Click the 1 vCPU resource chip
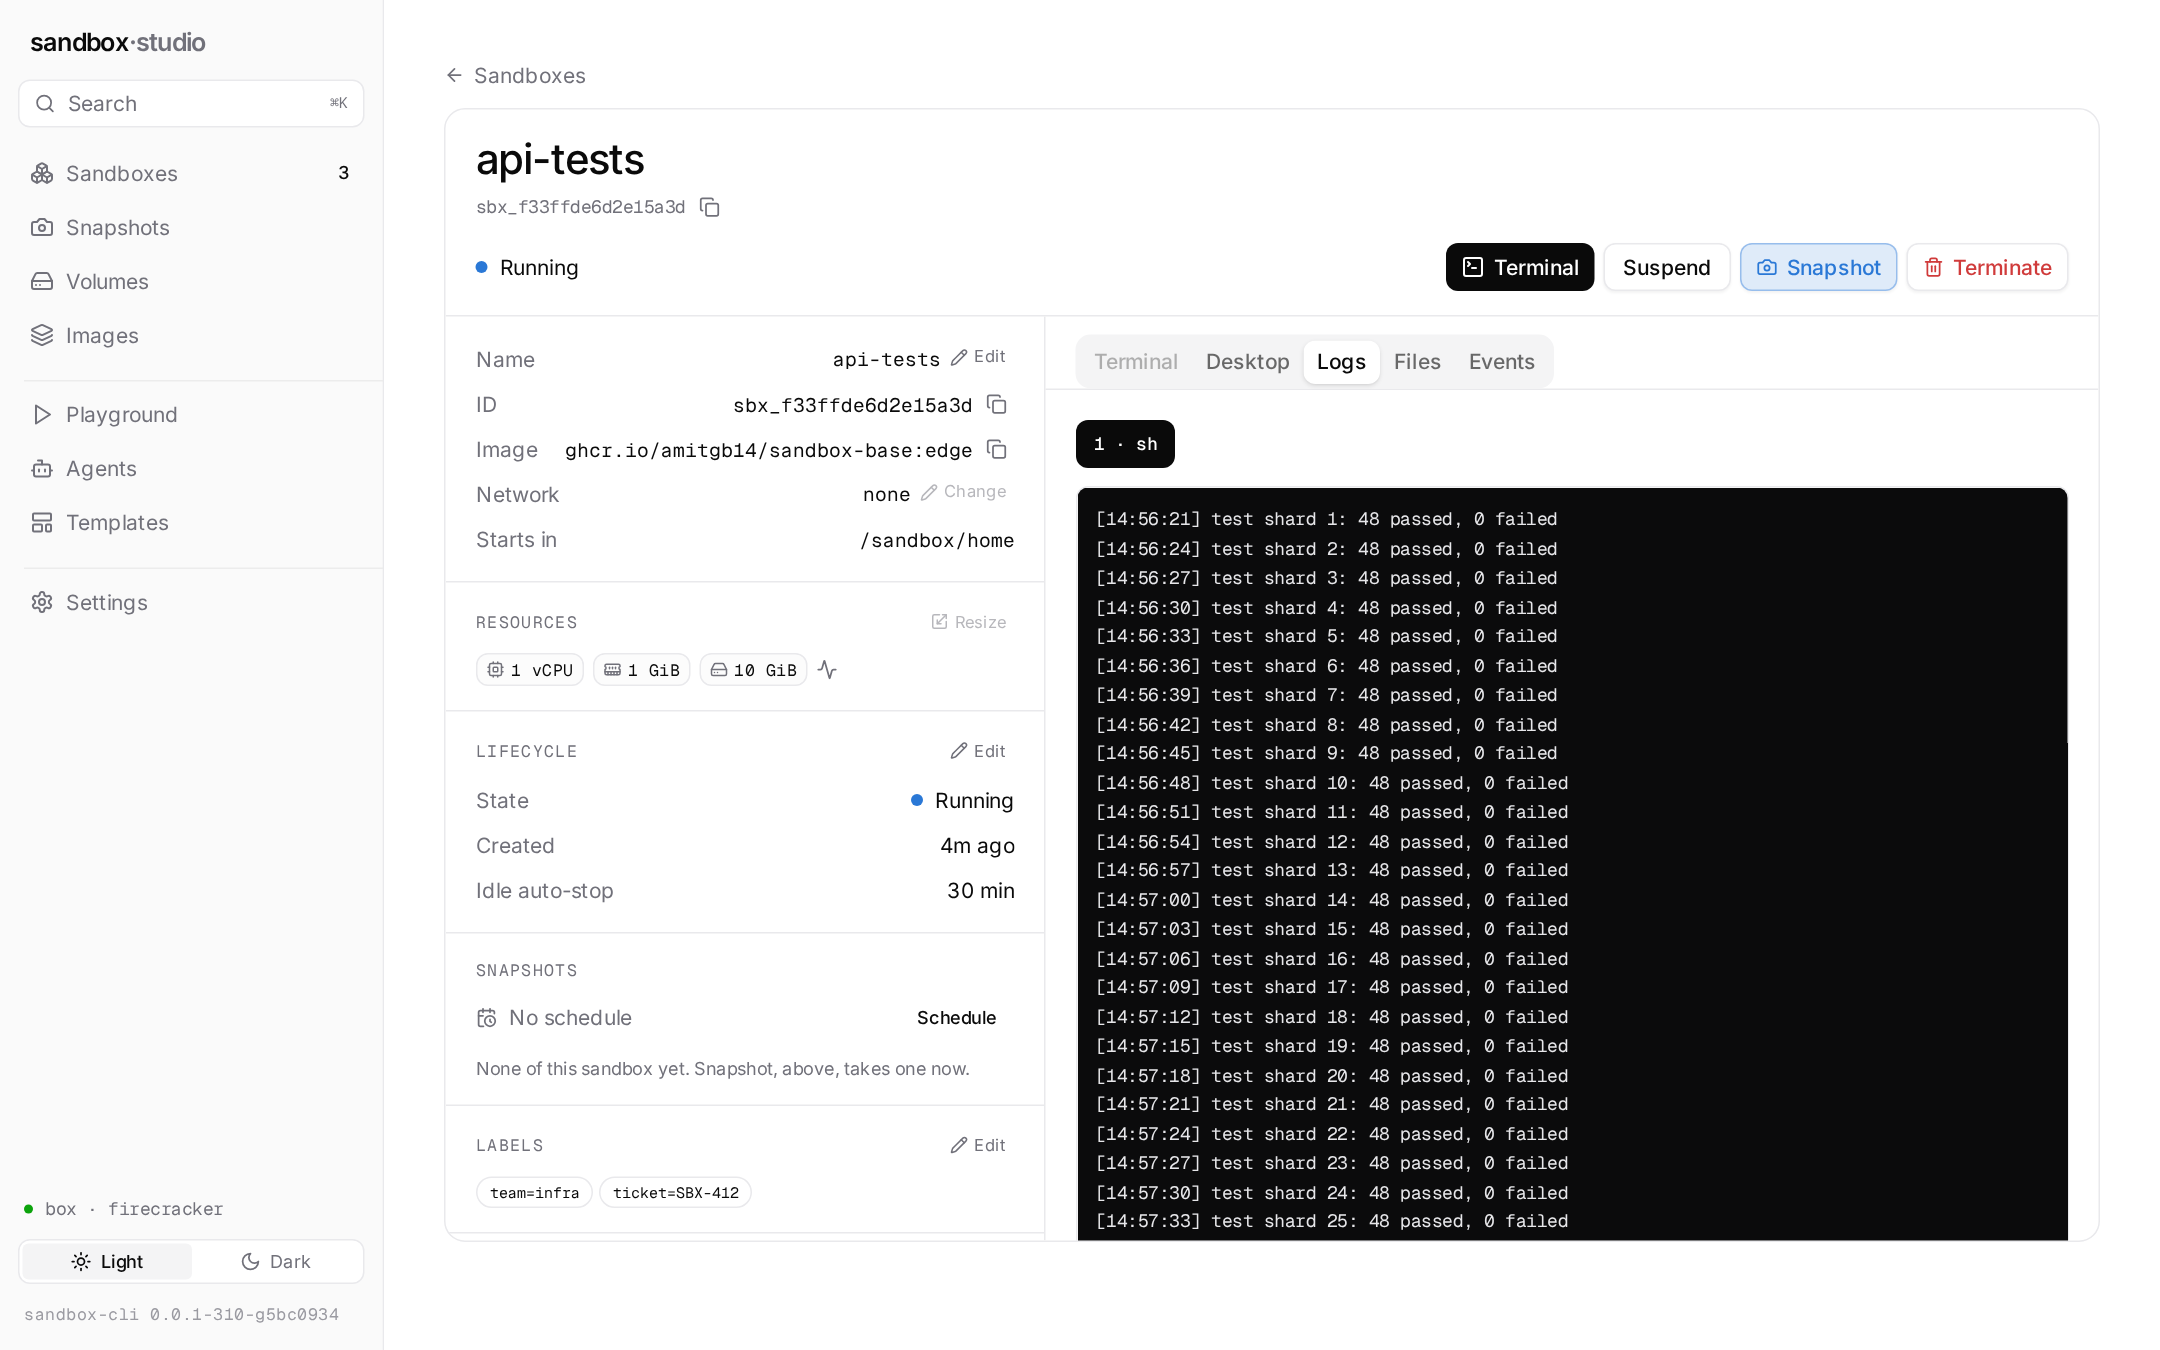Viewport: 2160px width, 1350px height. point(530,670)
